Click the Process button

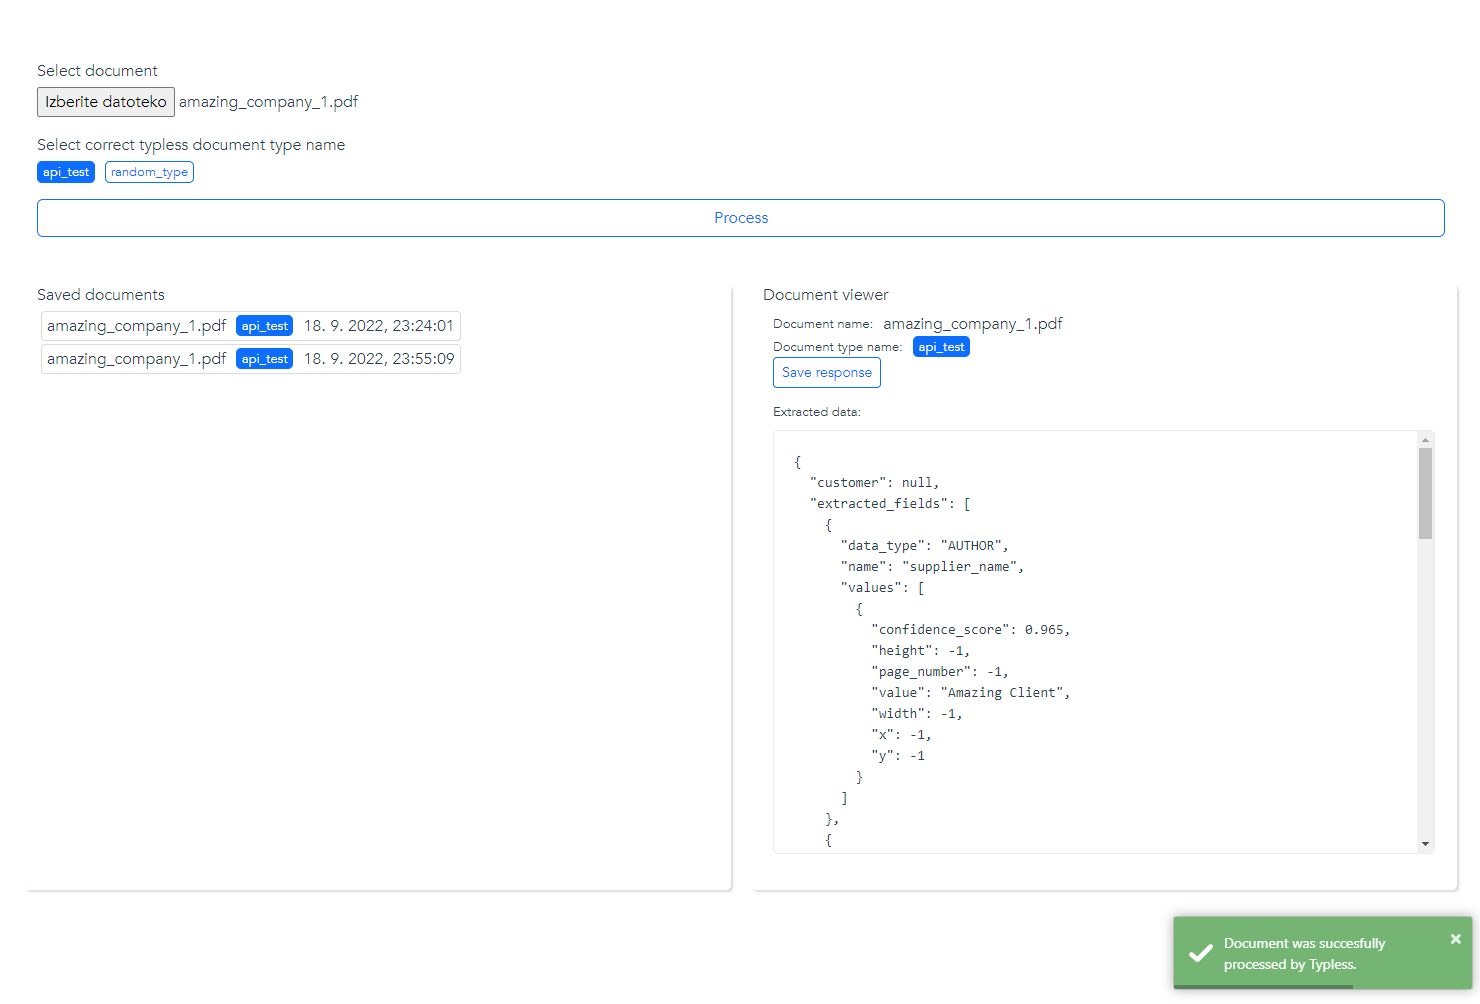click(x=740, y=217)
